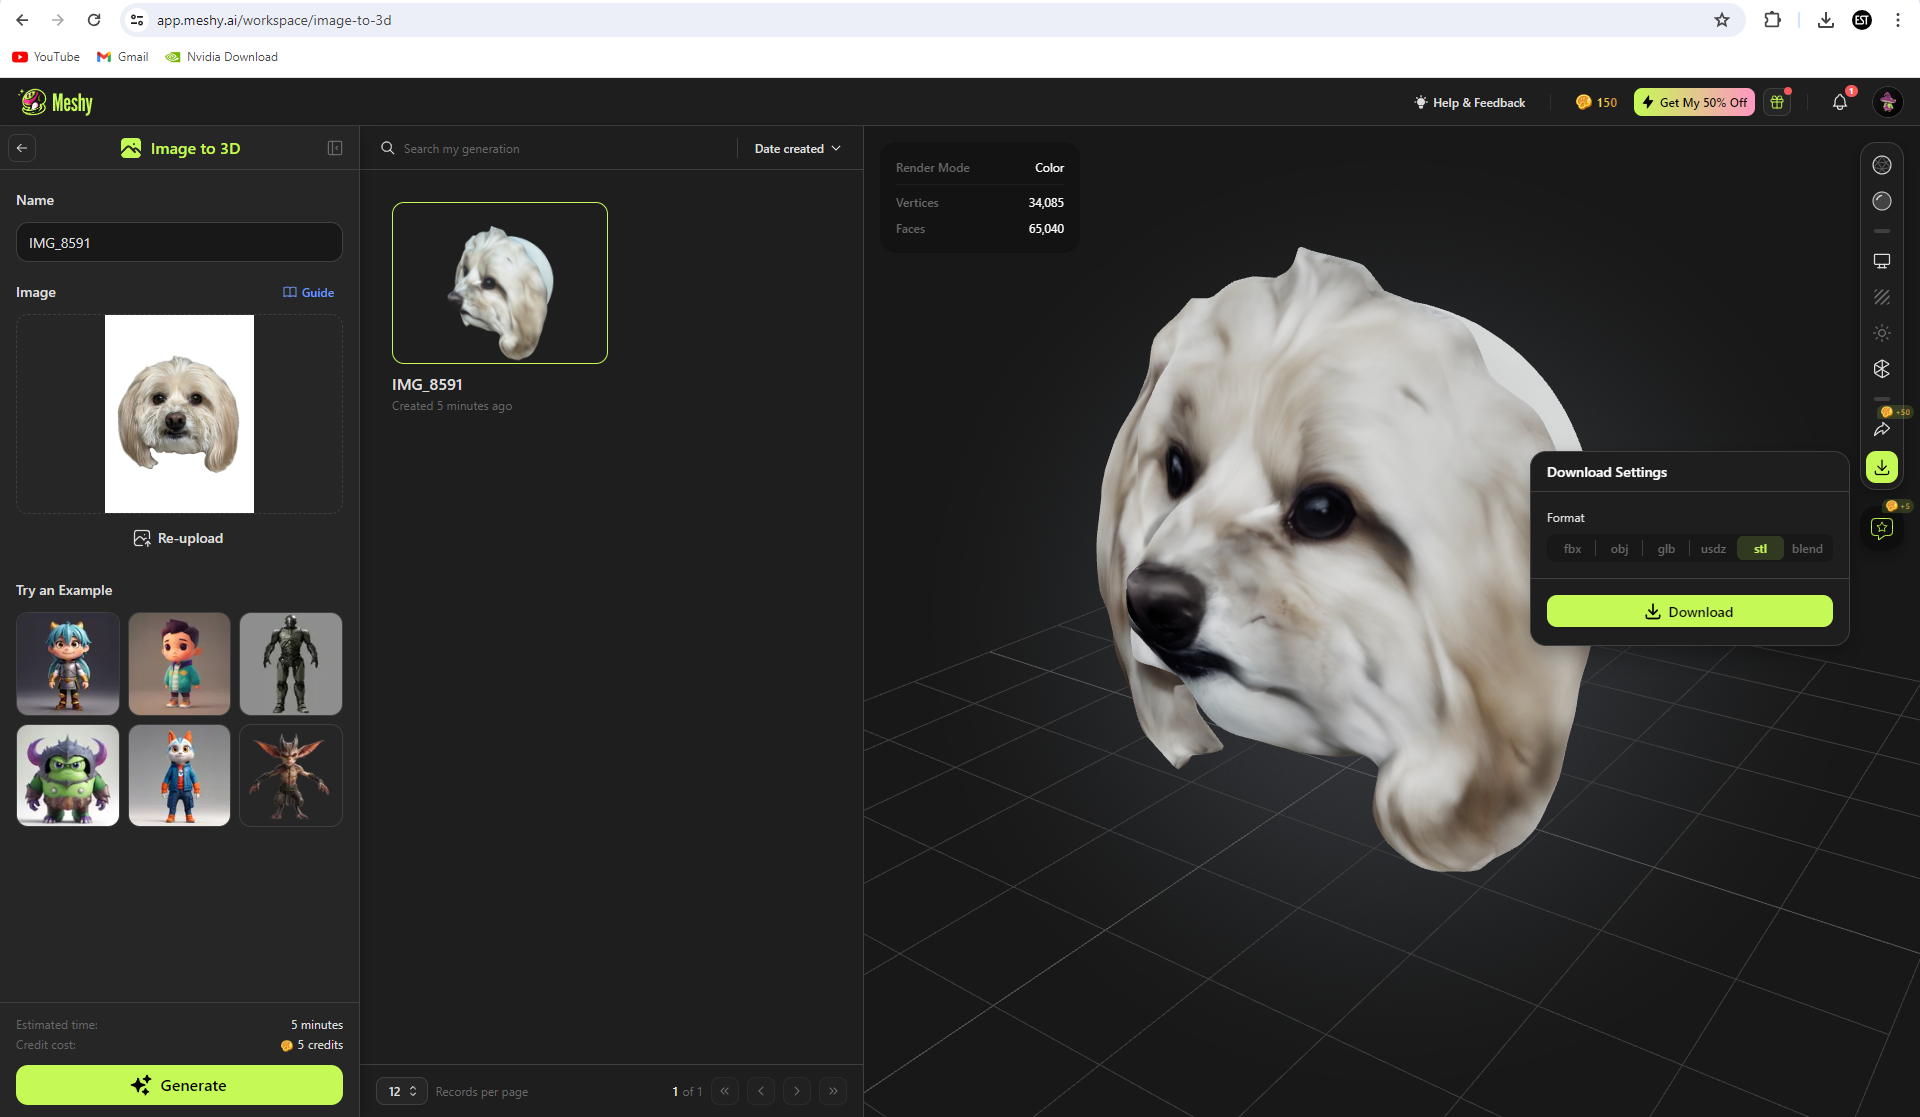Open the star feedback rating icon
This screenshot has height=1117, width=1920.
1882,528
